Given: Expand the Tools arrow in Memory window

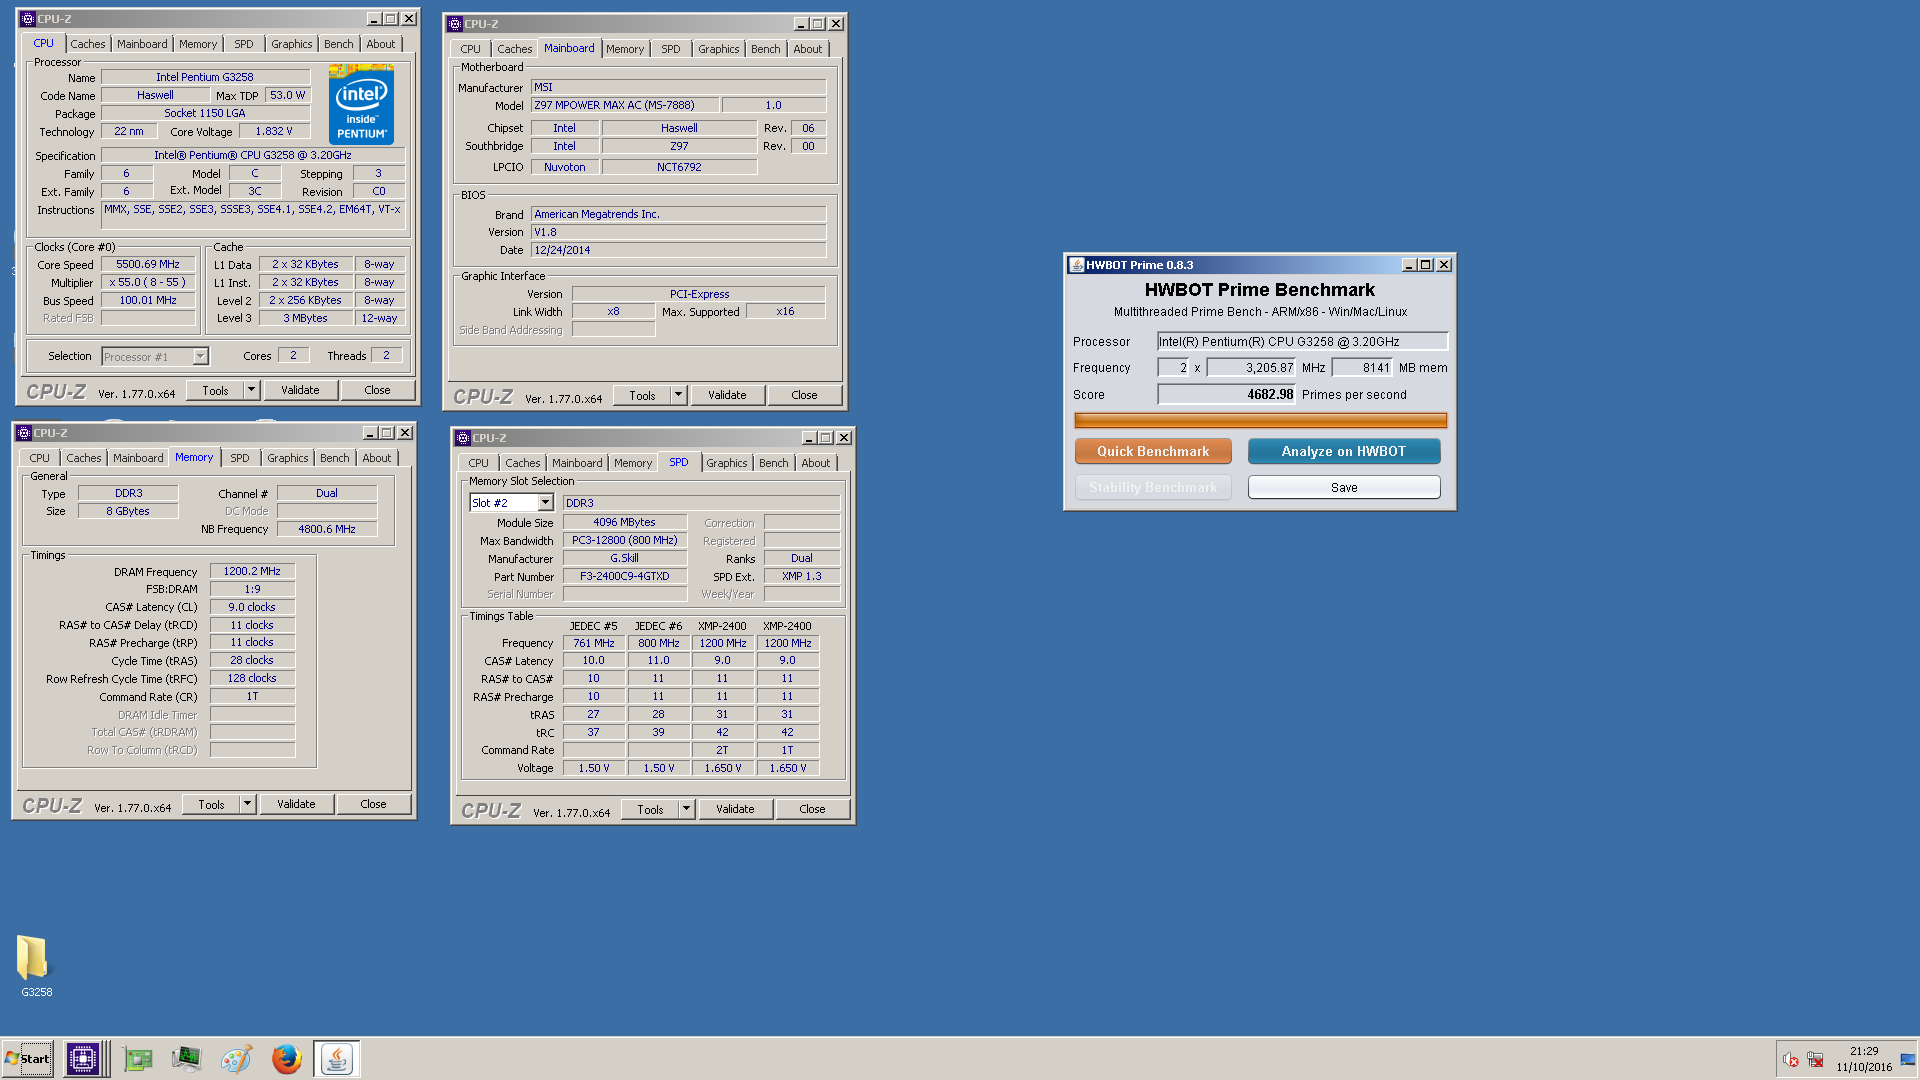Looking at the screenshot, I should 248,804.
